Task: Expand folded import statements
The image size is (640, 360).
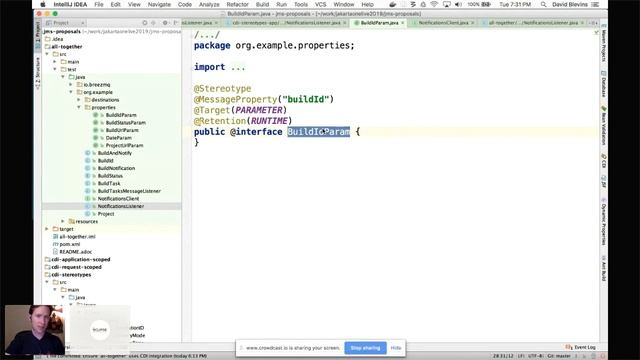Action: [x=238, y=67]
